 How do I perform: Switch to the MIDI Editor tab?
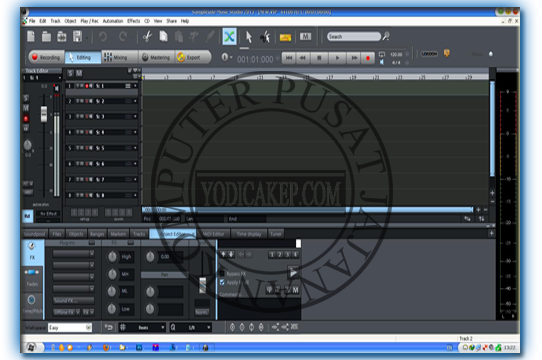point(213,234)
